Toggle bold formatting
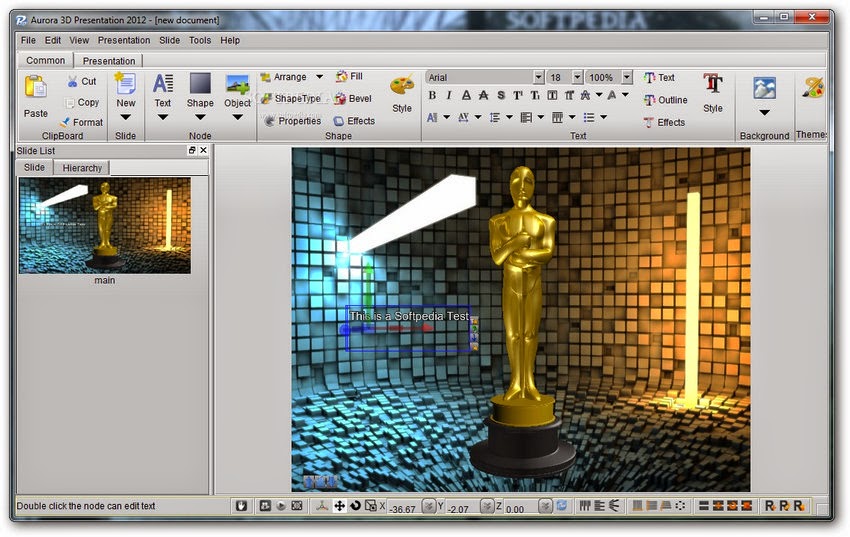This screenshot has width=850, height=537. click(x=432, y=95)
